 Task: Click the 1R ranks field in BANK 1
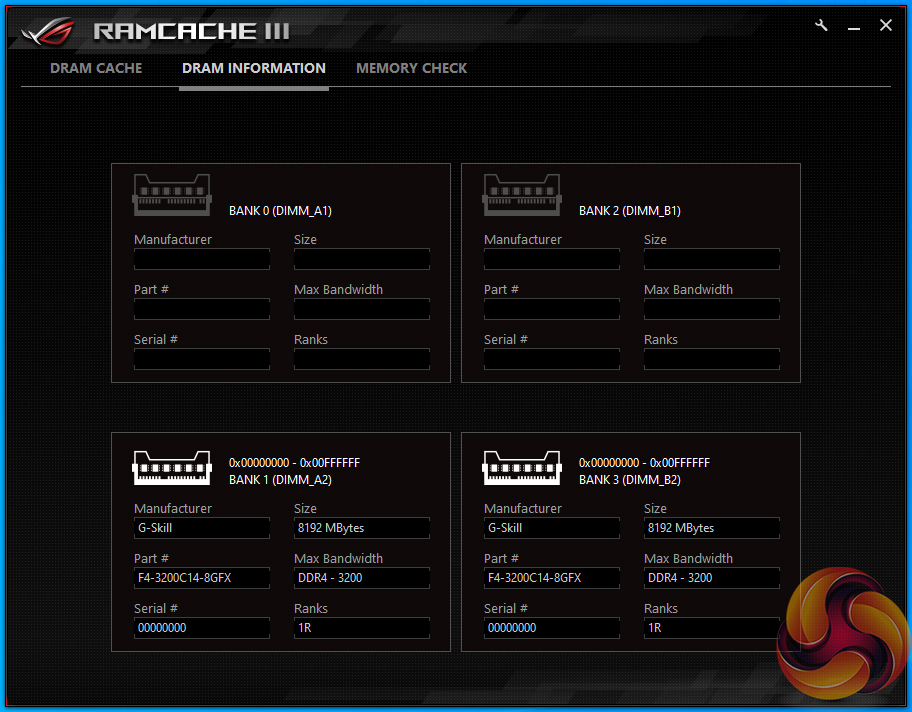click(362, 628)
